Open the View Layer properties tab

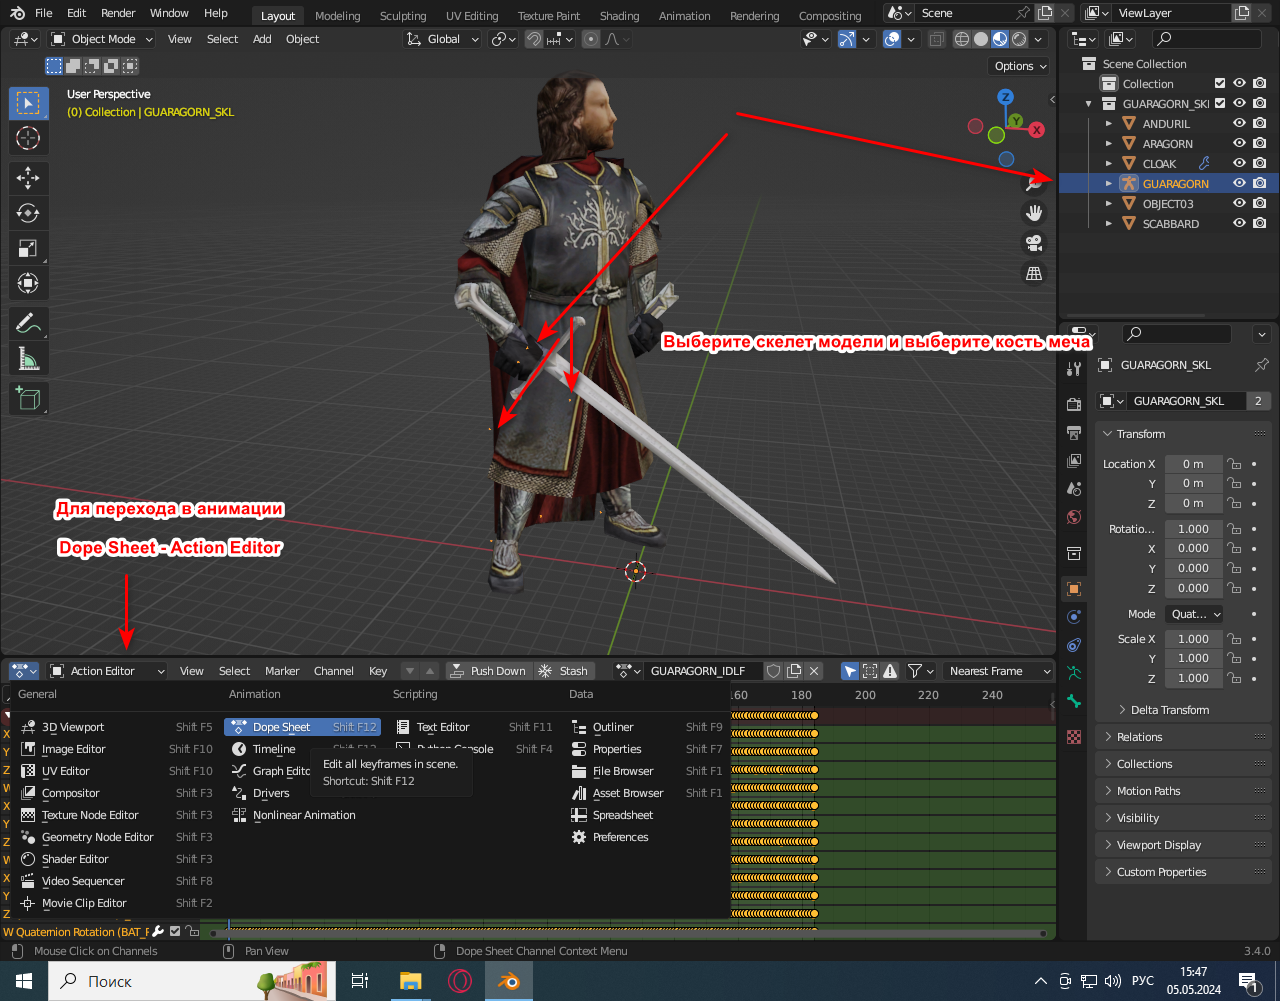[x=1074, y=461]
